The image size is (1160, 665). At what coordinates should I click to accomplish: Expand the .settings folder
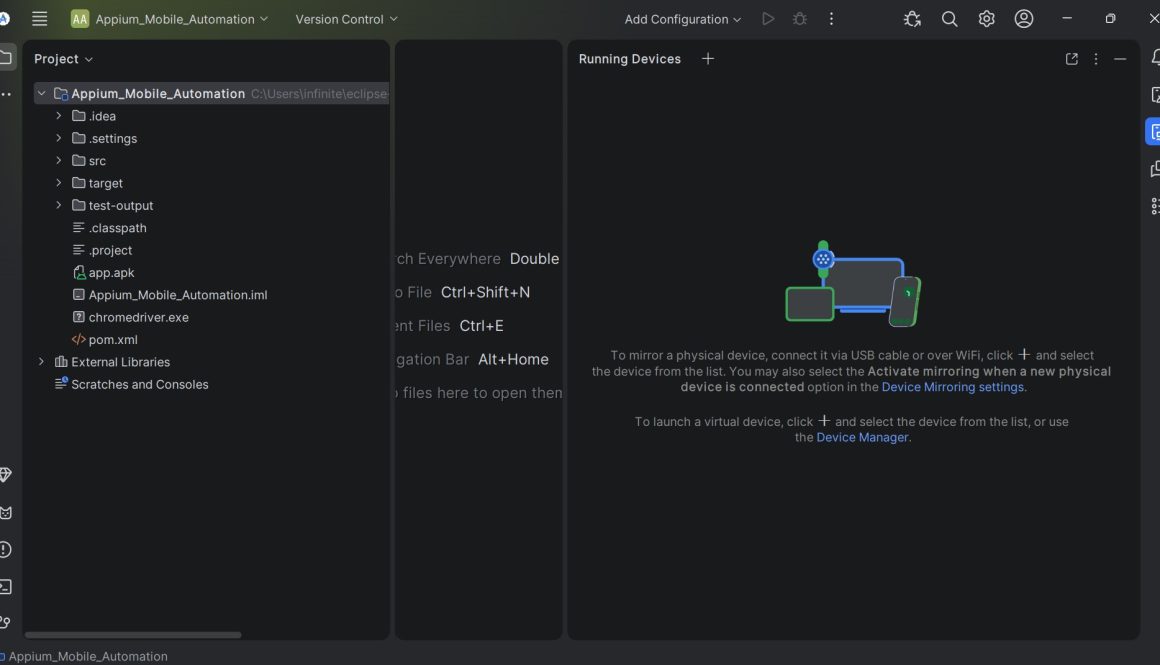[58, 138]
